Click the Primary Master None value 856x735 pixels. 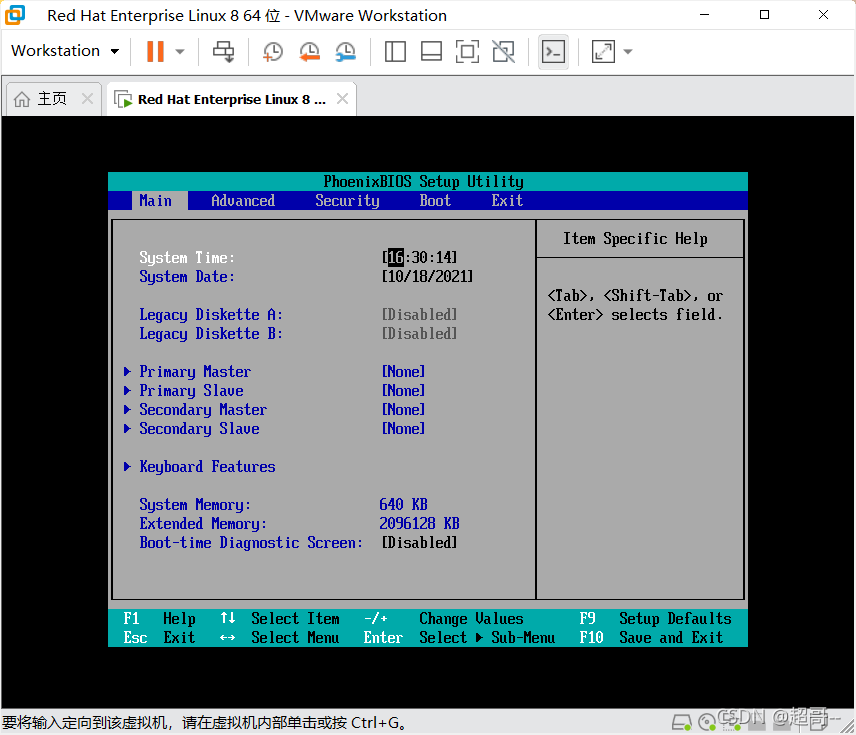pyautogui.click(x=403, y=372)
